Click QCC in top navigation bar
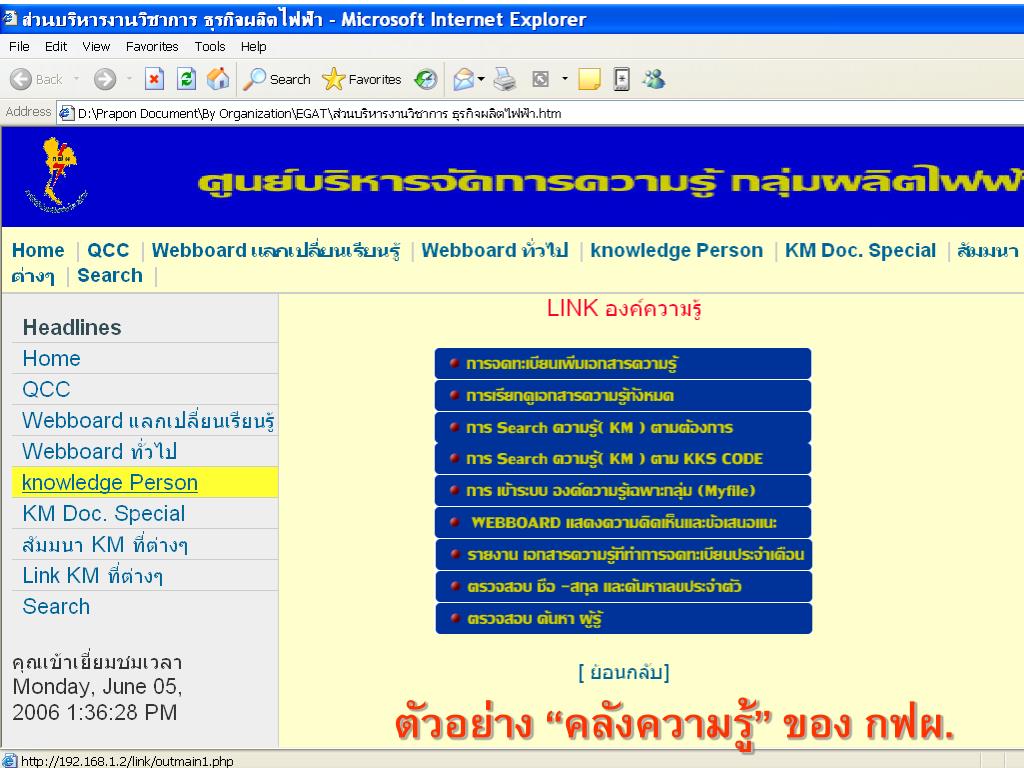 click(108, 250)
